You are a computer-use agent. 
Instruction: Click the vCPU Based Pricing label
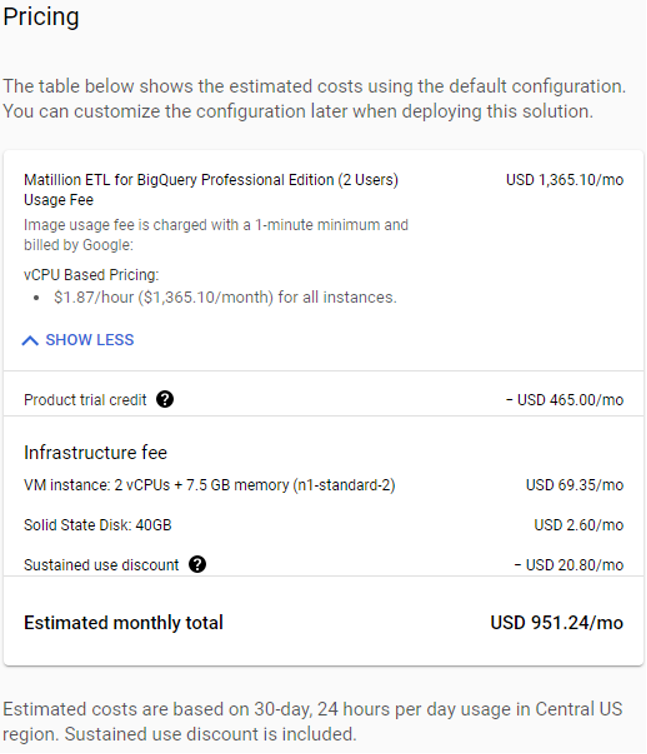91,275
